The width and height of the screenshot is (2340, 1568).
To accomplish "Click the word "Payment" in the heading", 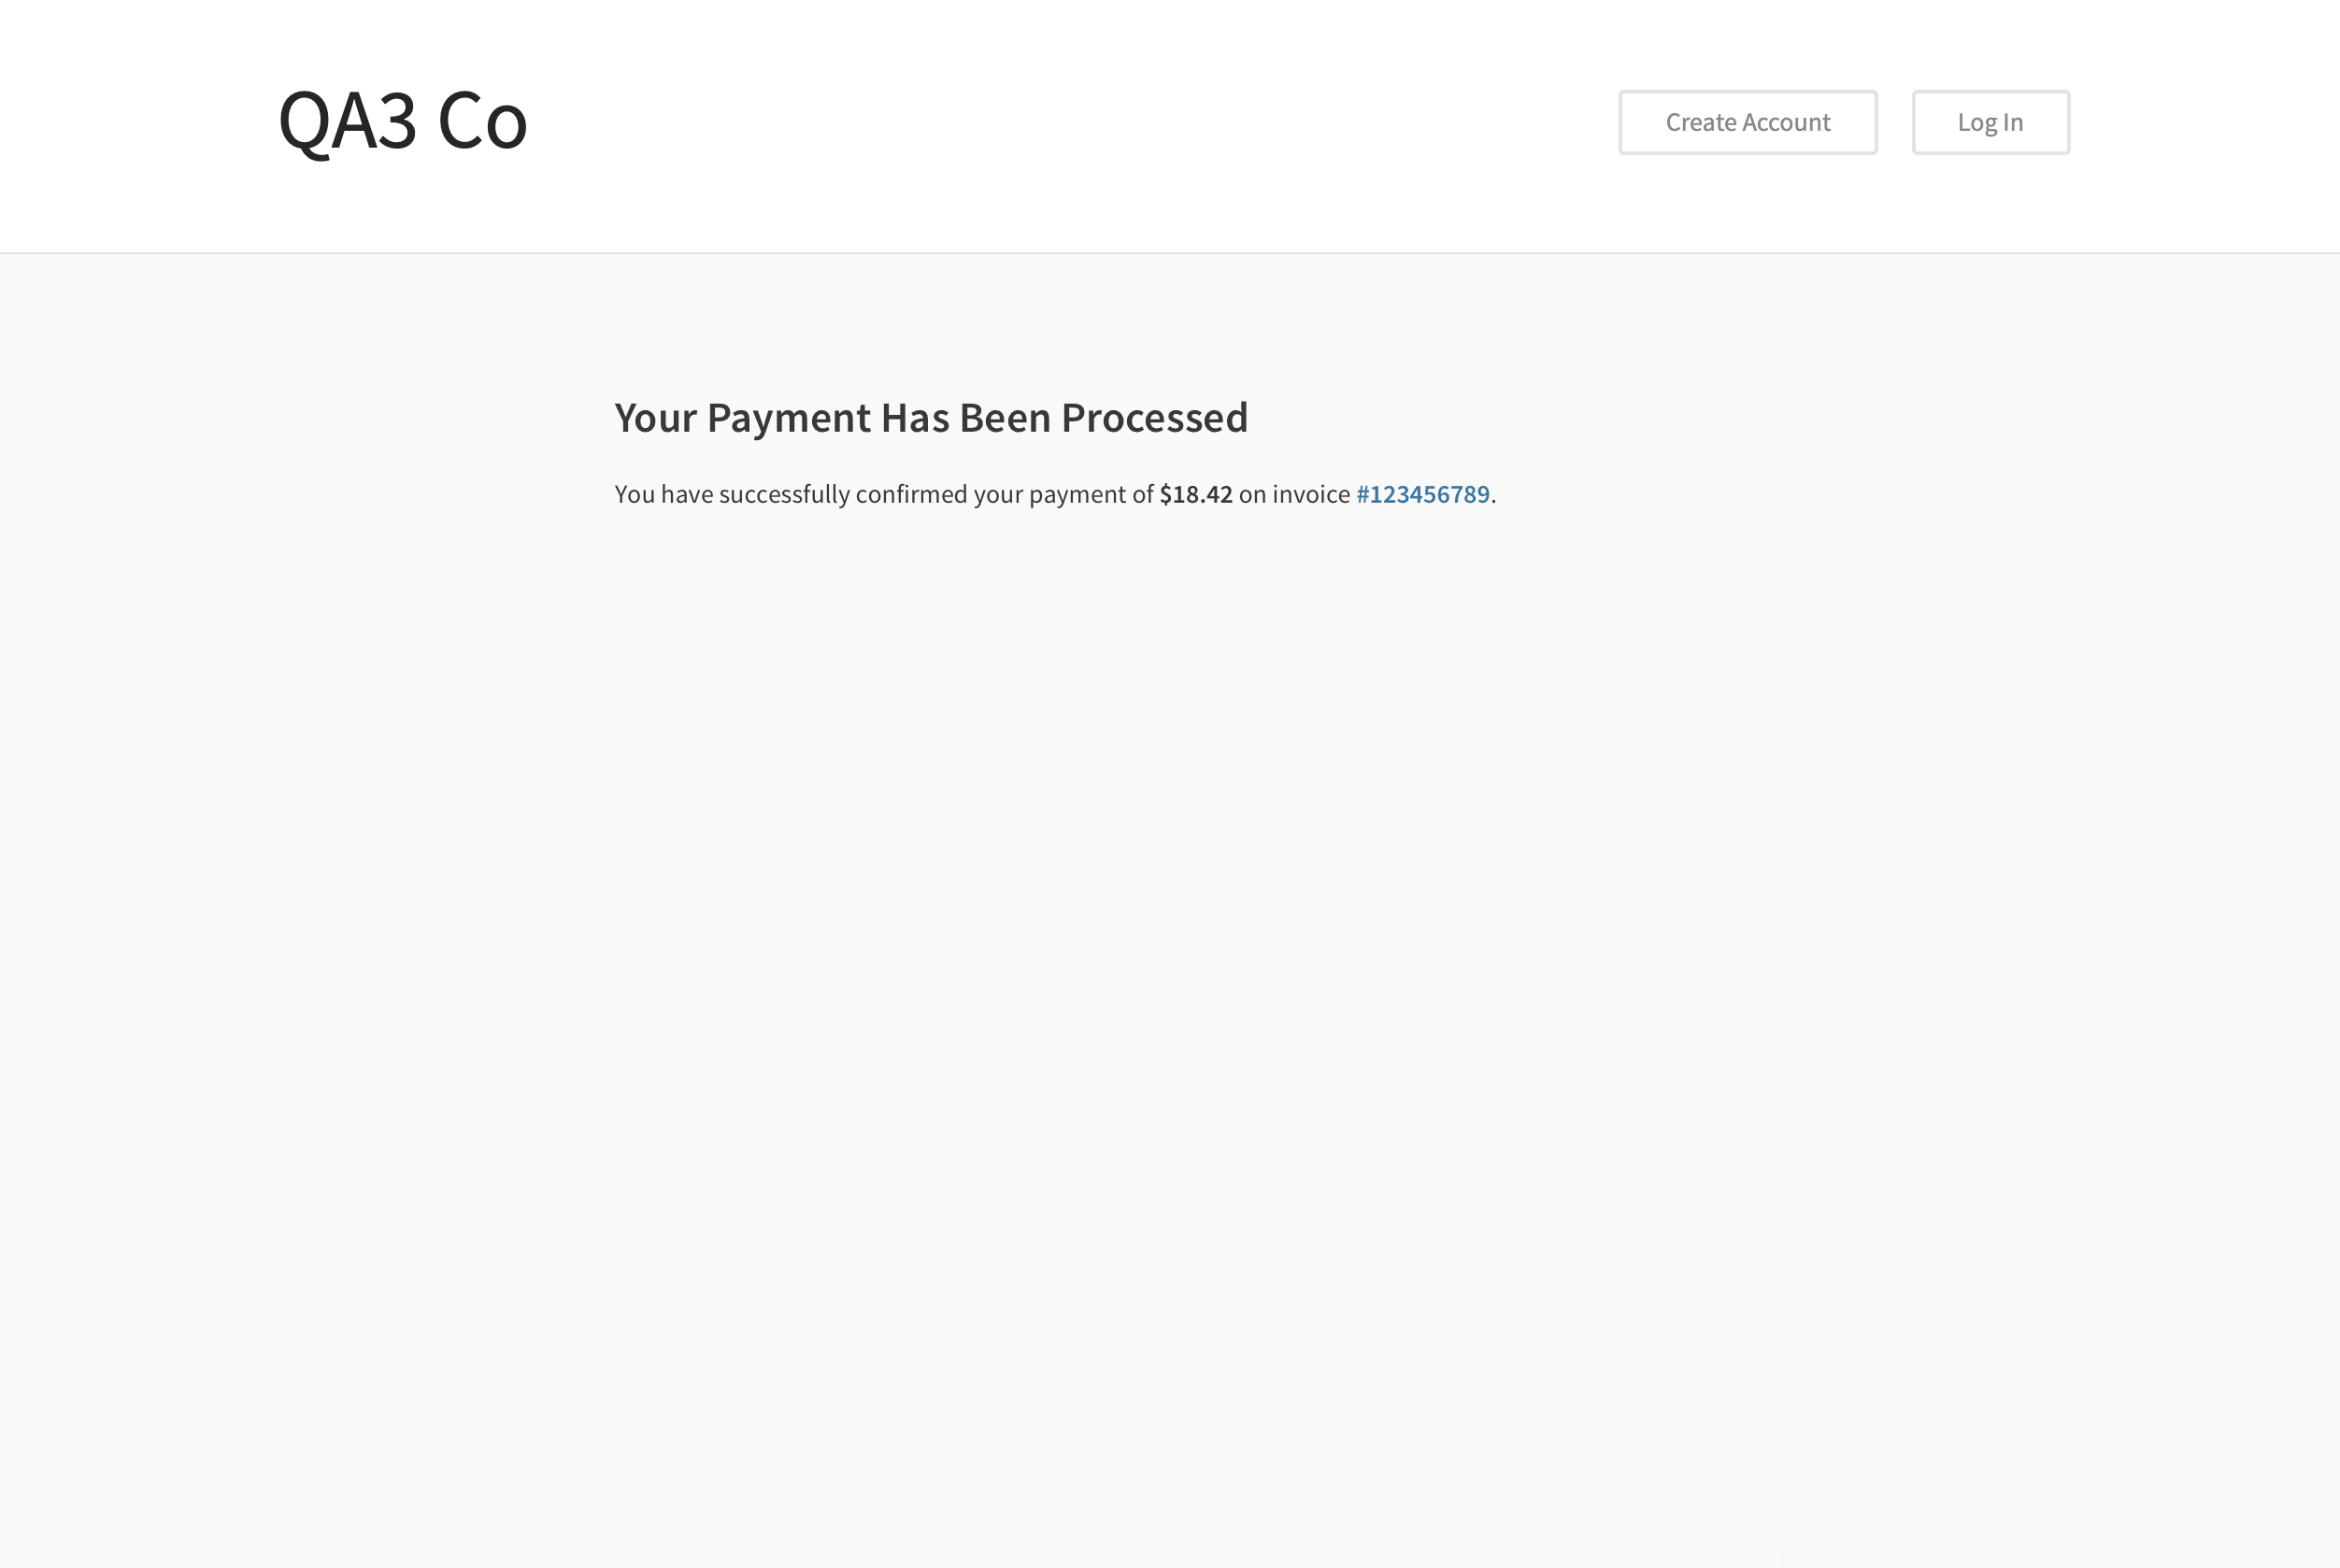I will 788,418.
